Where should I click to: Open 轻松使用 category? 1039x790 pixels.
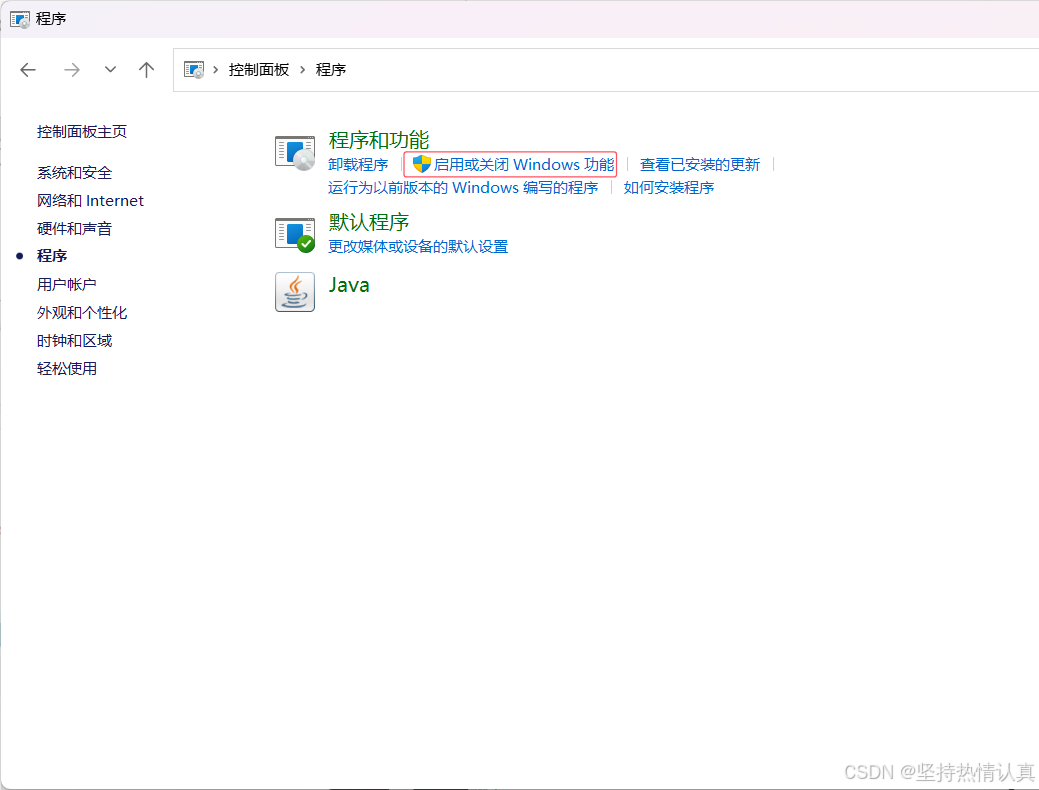tap(66, 368)
